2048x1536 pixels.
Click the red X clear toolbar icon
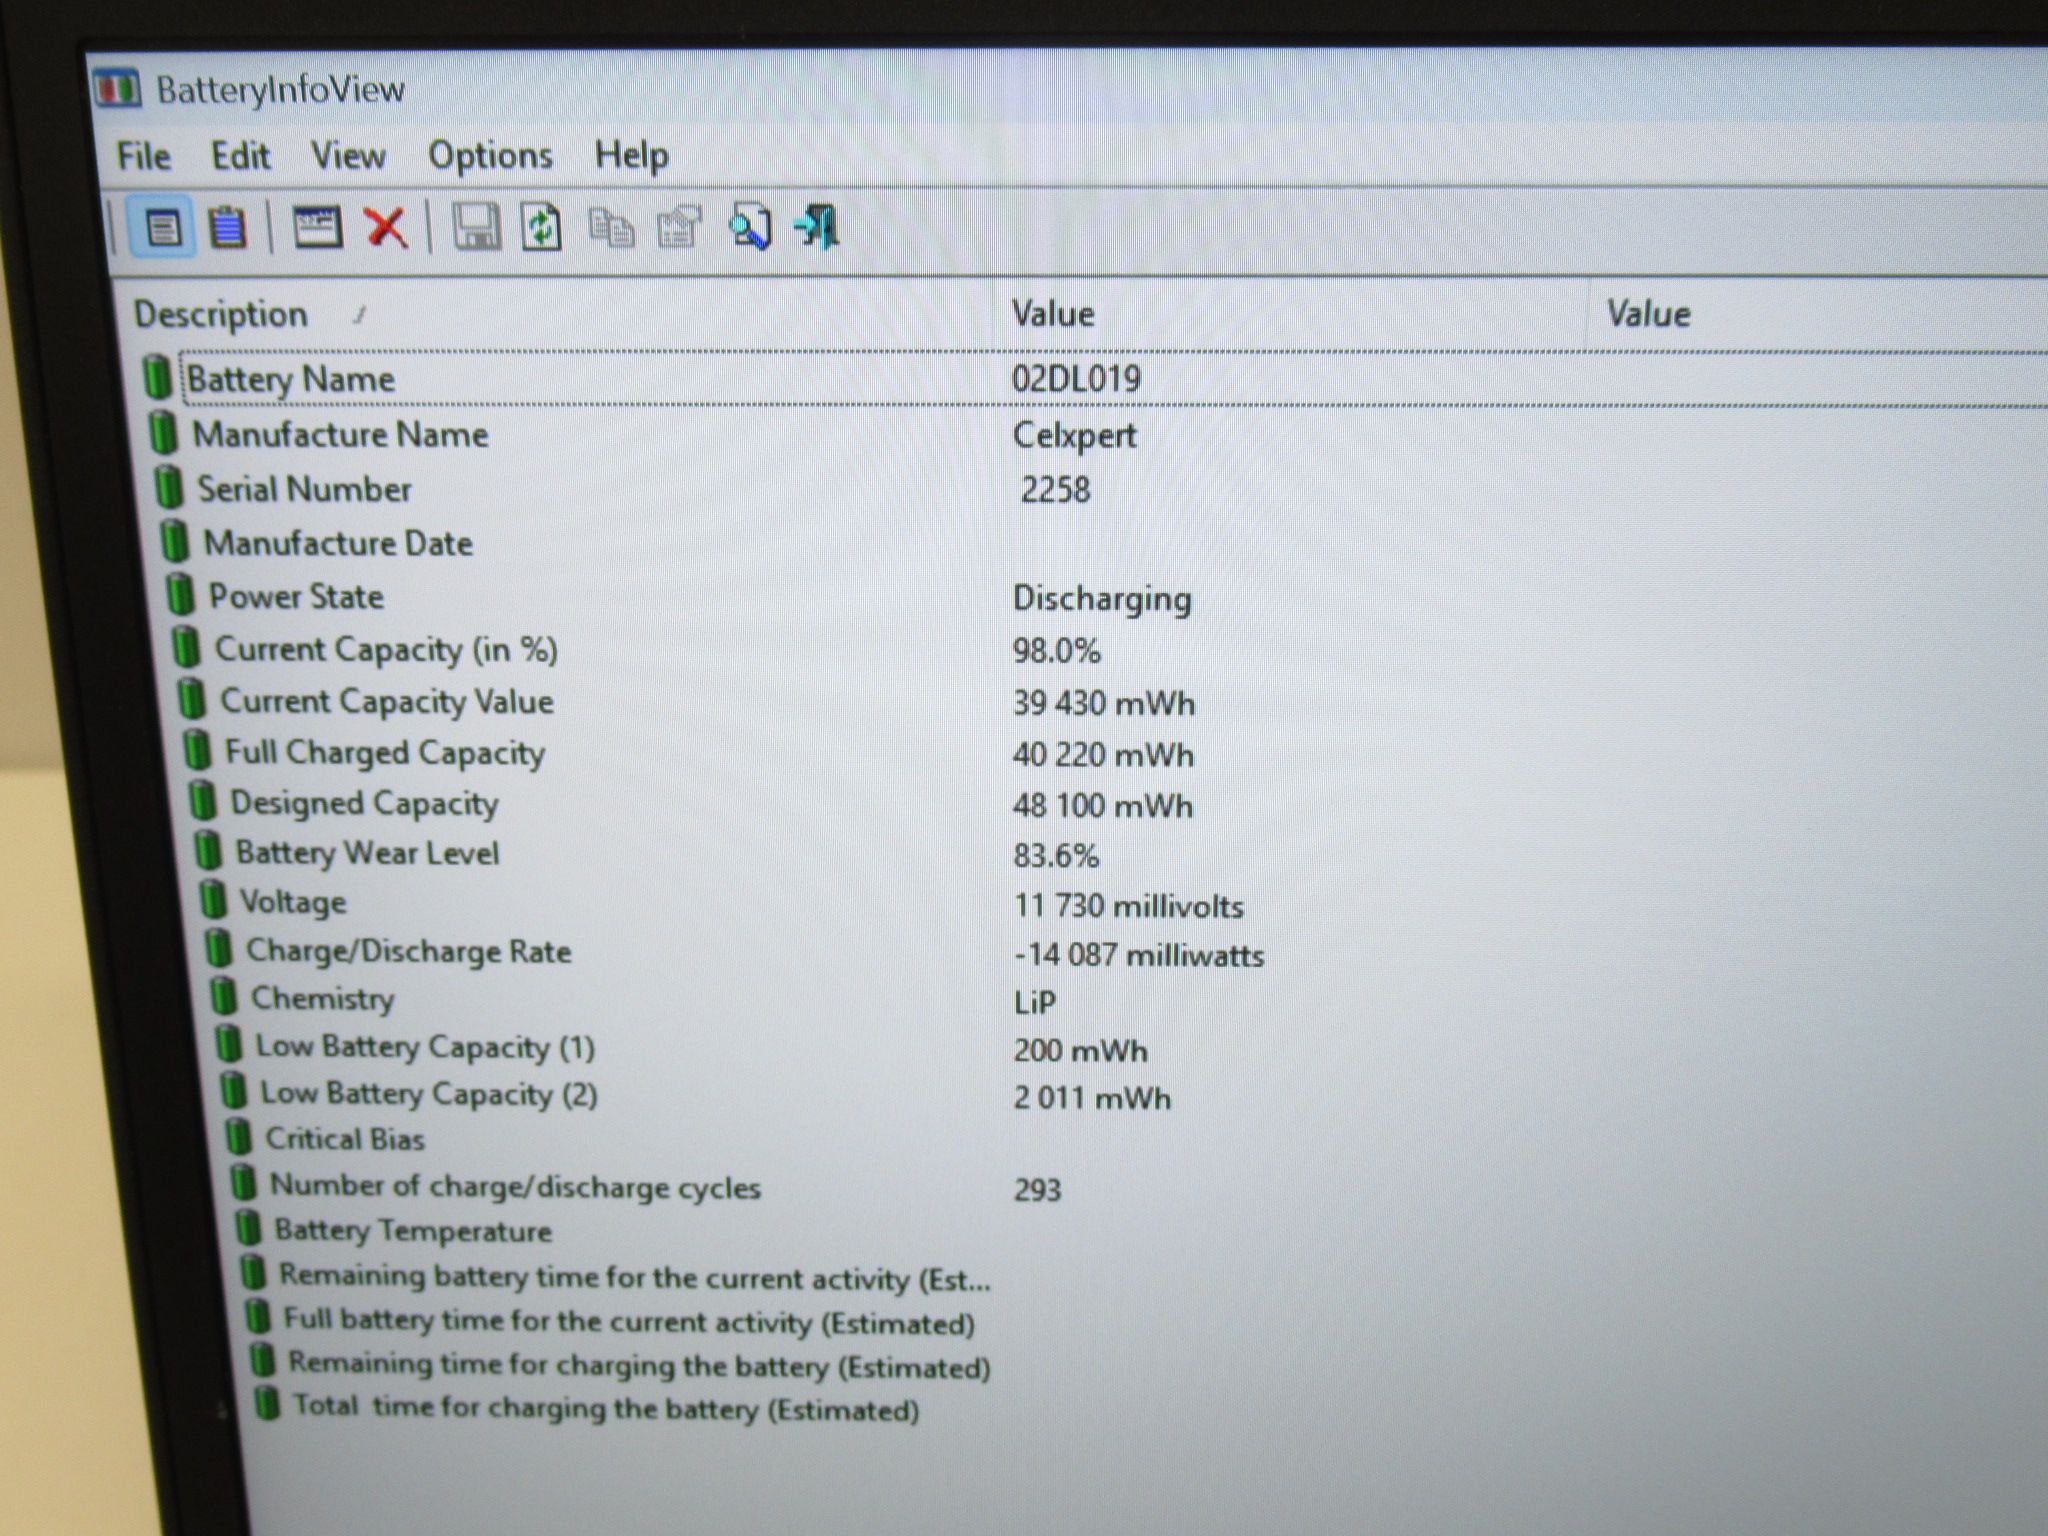coord(385,227)
